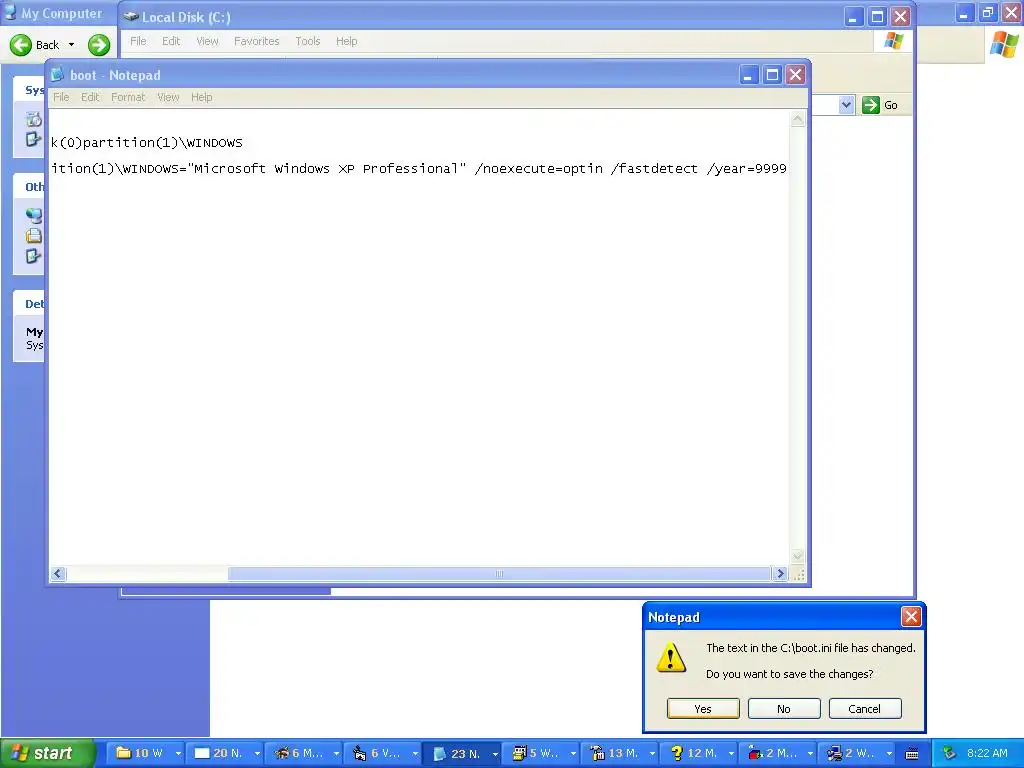Screen dimensions: 1024x768
Task: Close the Local Disk (C:) window
Action: (901, 16)
